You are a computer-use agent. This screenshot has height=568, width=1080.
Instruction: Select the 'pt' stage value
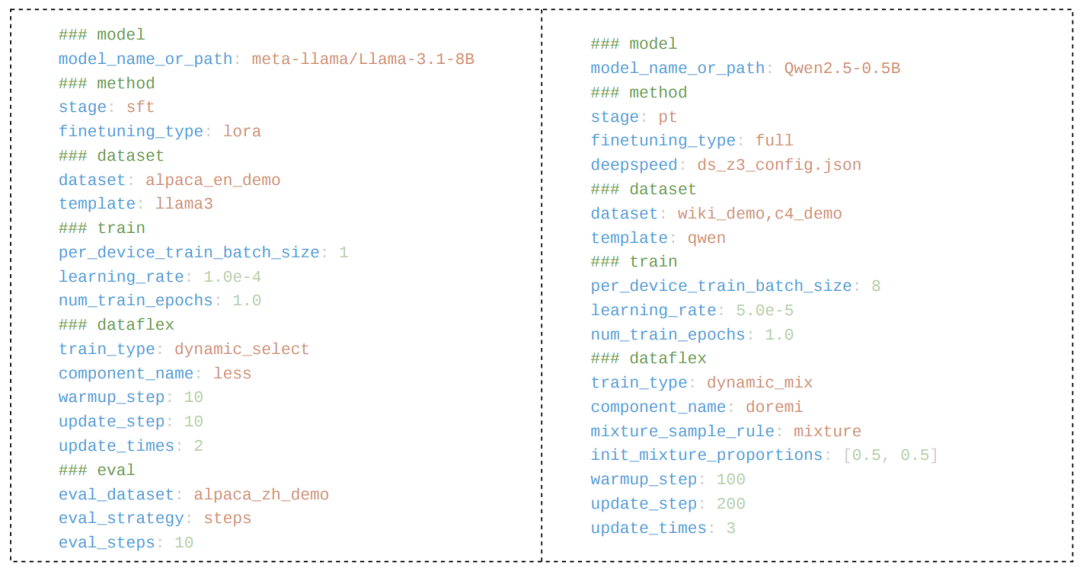tap(667, 117)
